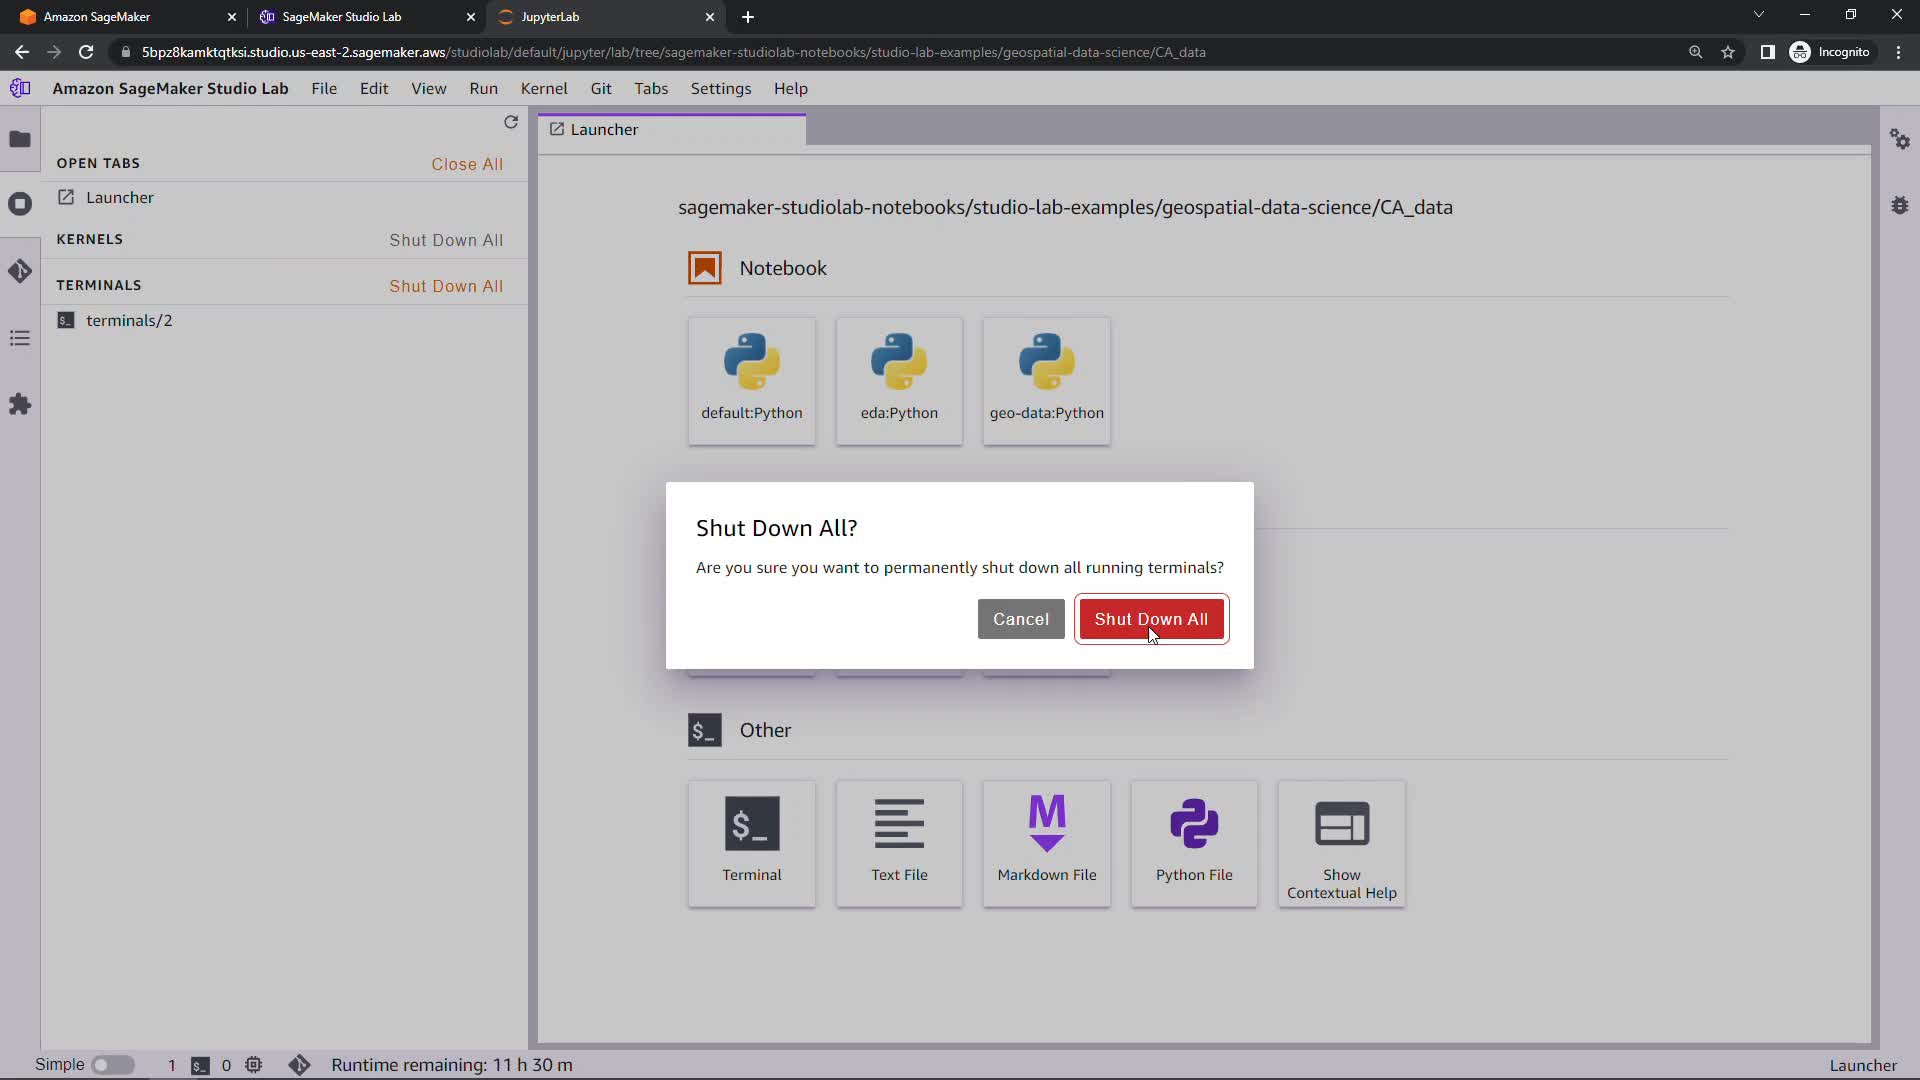The width and height of the screenshot is (1920, 1080).
Task: Open the property inspector gears icon
Action: pyautogui.click(x=1900, y=139)
